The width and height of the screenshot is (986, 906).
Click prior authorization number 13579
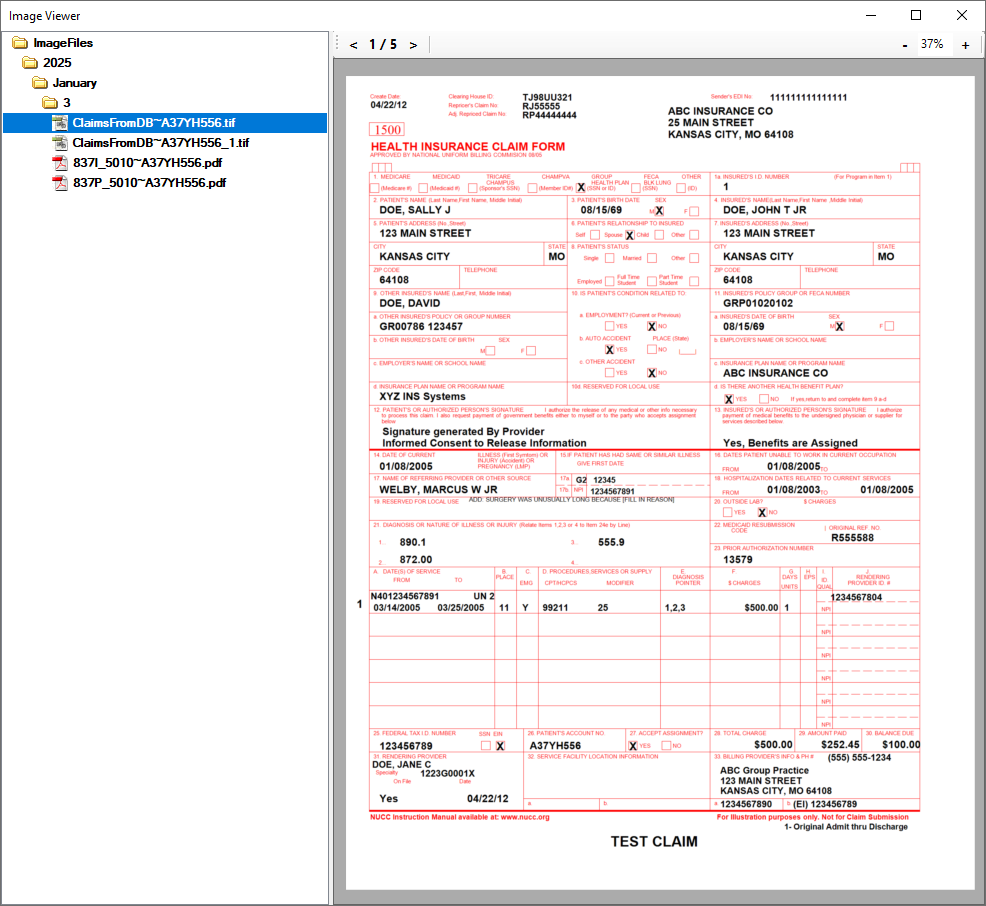(x=738, y=560)
